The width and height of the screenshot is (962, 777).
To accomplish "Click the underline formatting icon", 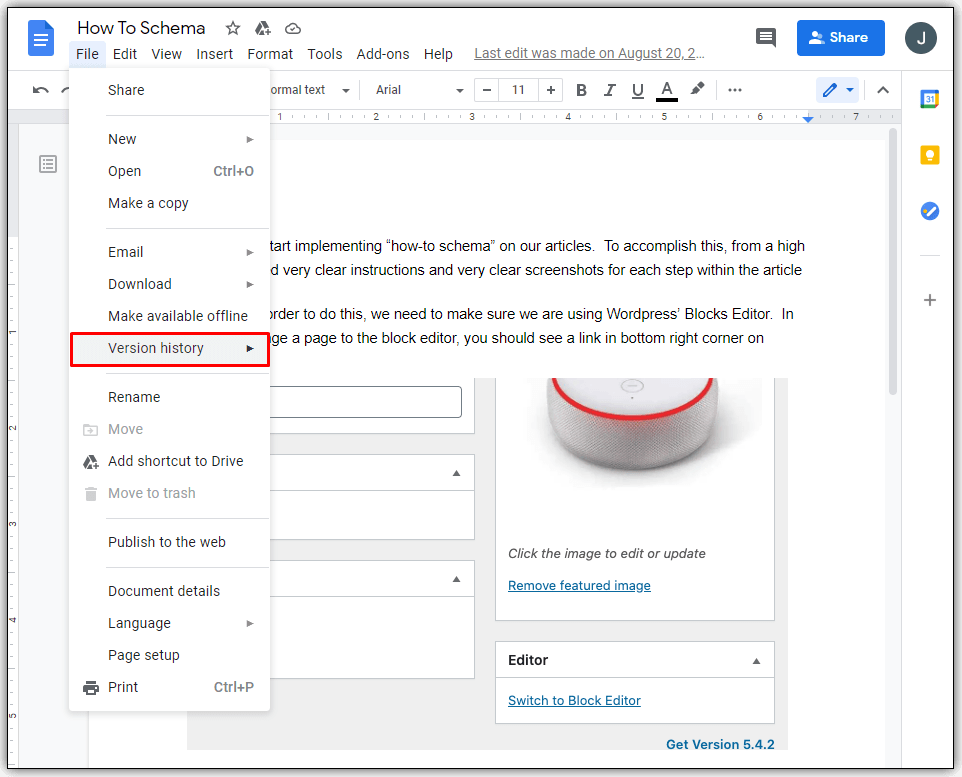I will pyautogui.click(x=637, y=90).
